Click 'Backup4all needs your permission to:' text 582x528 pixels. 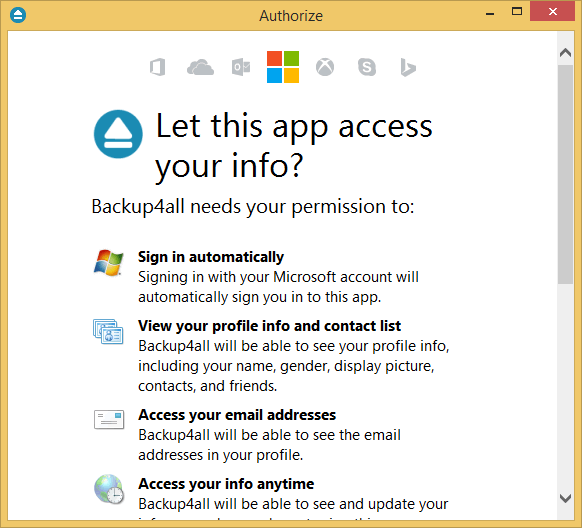pos(253,206)
